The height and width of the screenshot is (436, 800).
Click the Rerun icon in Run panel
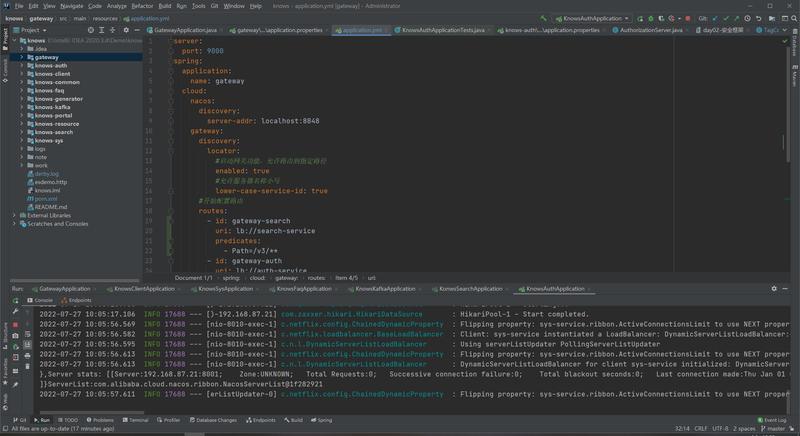click(15, 301)
